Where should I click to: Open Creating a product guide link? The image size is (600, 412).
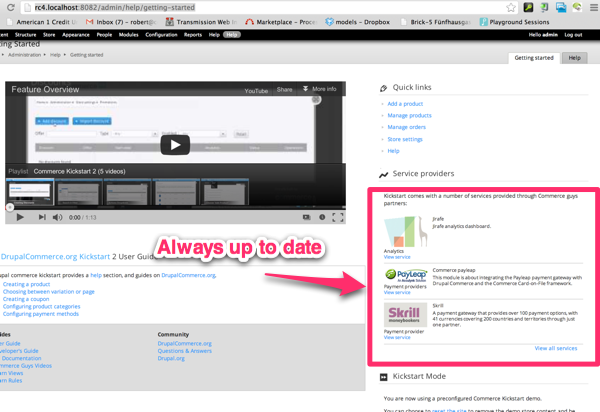(x=26, y=284)
